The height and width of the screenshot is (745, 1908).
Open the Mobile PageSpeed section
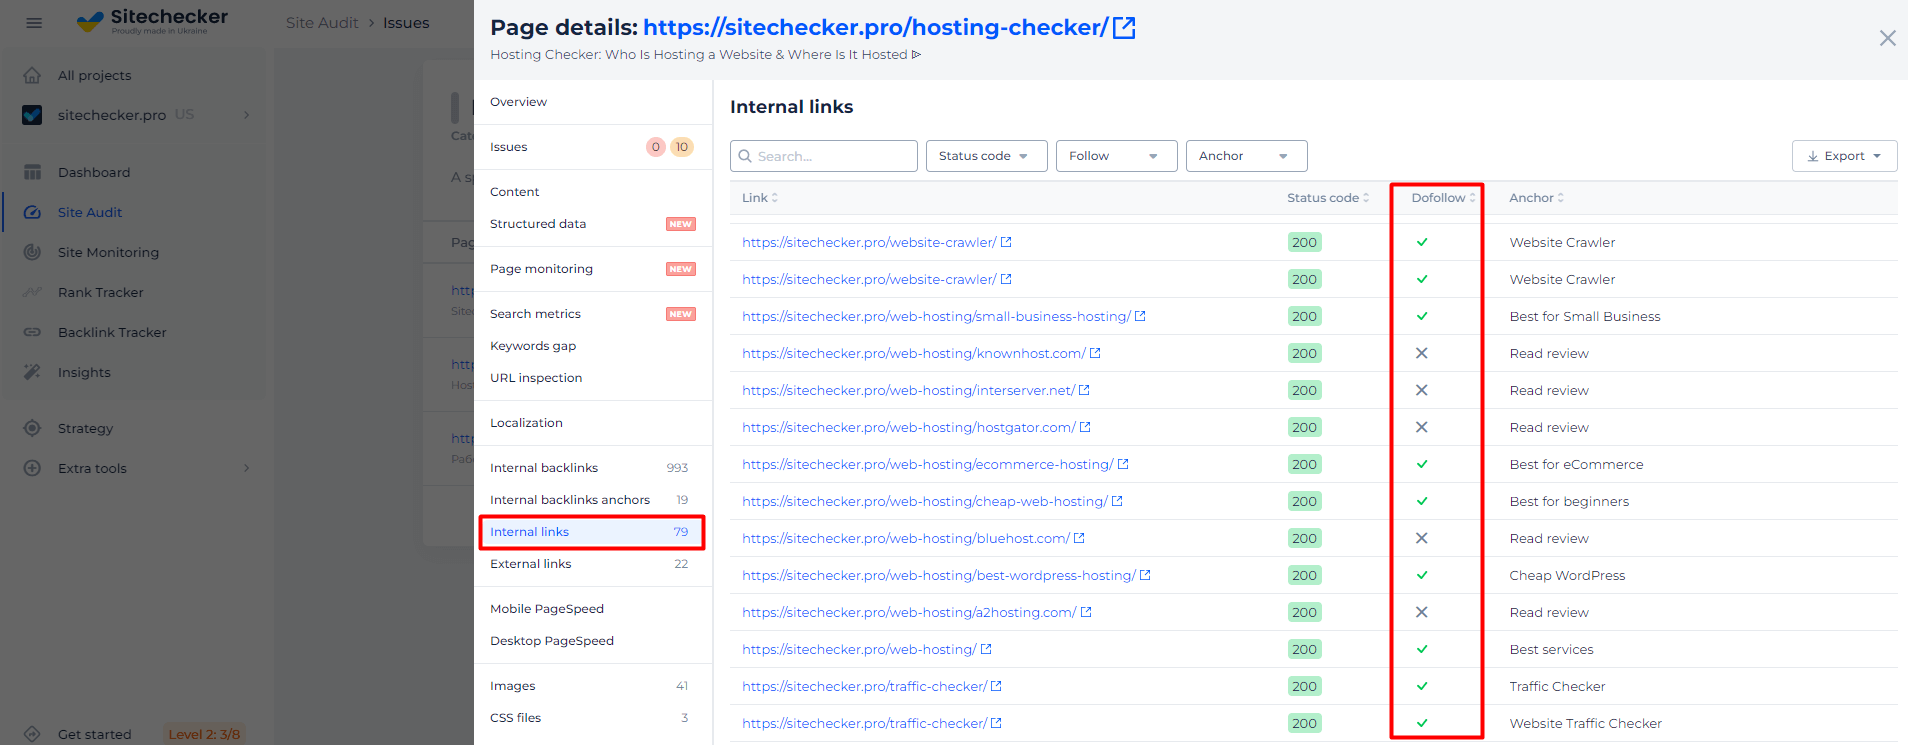(x=547, y=609)
